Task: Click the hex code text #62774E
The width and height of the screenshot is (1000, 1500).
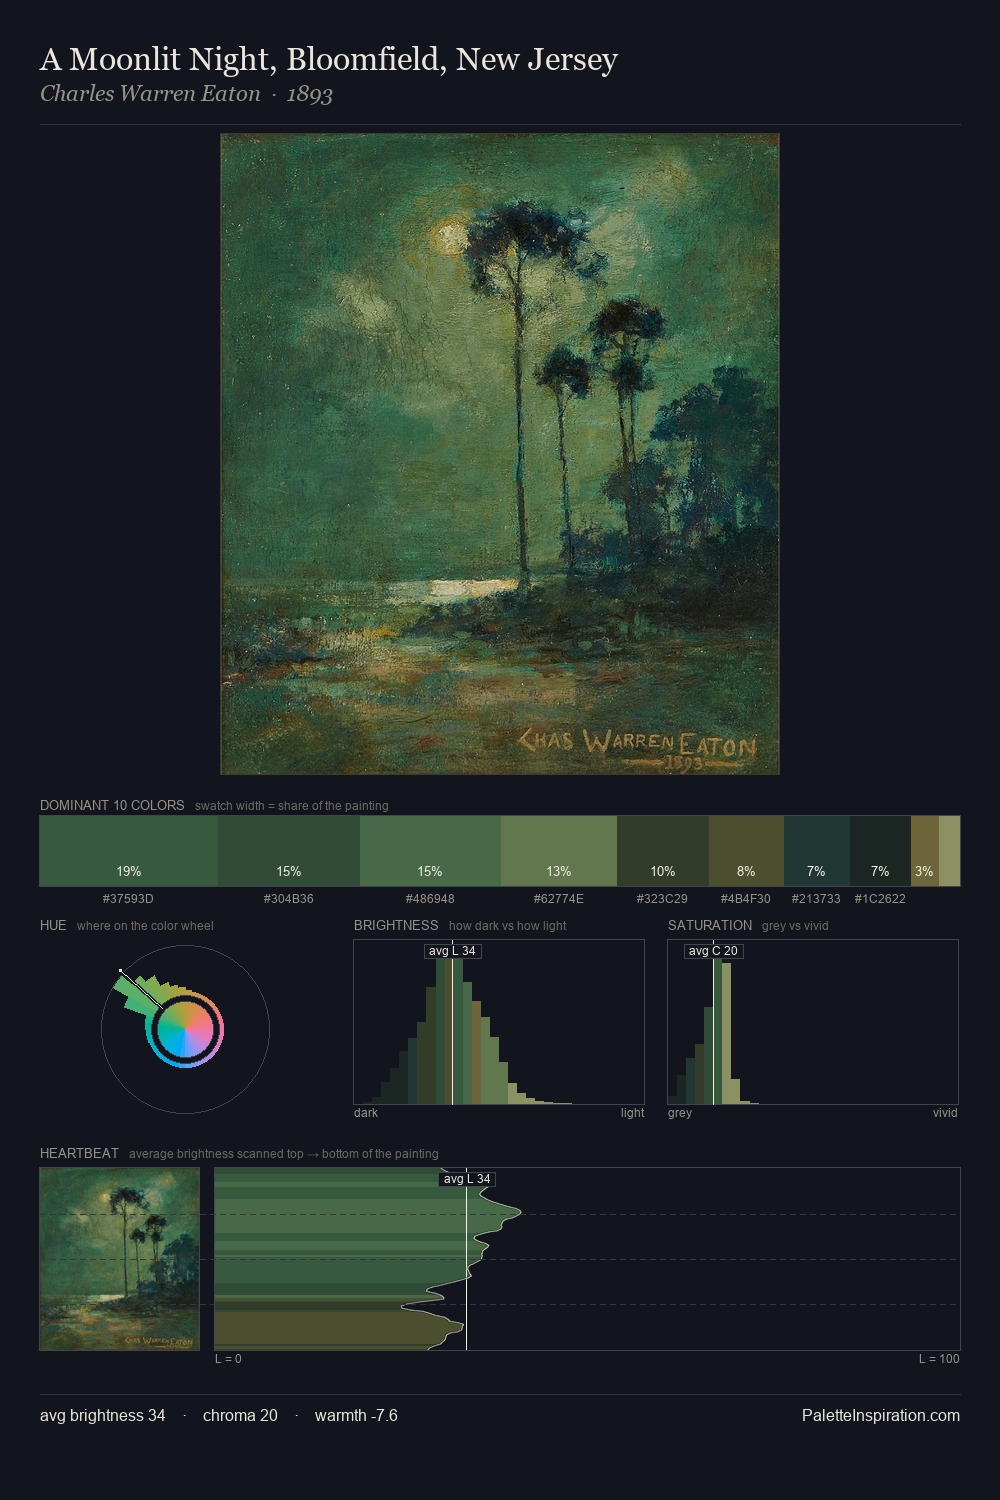Action: tap(559, 899)
